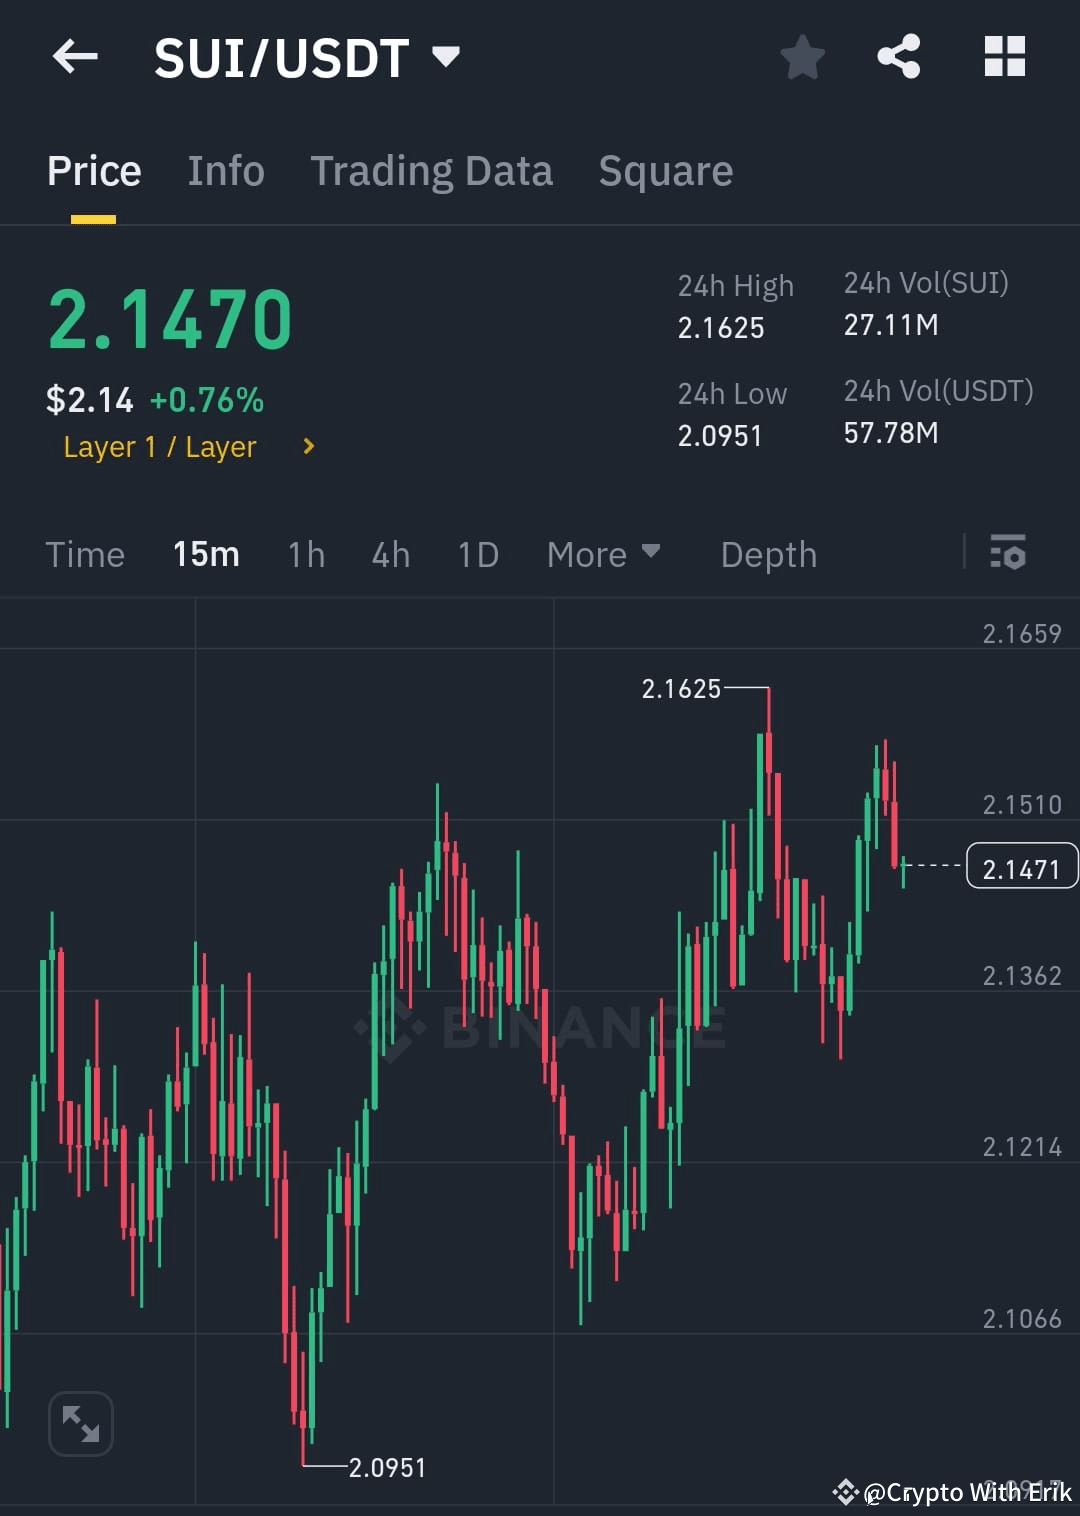Open the share options
The height and width of the screenshot is (1516, 1080).
pos(899,57)
